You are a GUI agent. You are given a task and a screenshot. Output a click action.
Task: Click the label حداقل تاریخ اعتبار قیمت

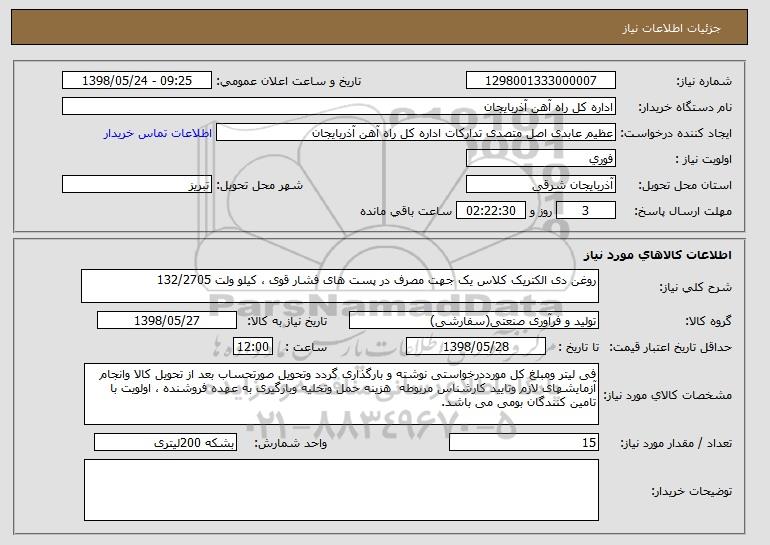click(671, 348)
